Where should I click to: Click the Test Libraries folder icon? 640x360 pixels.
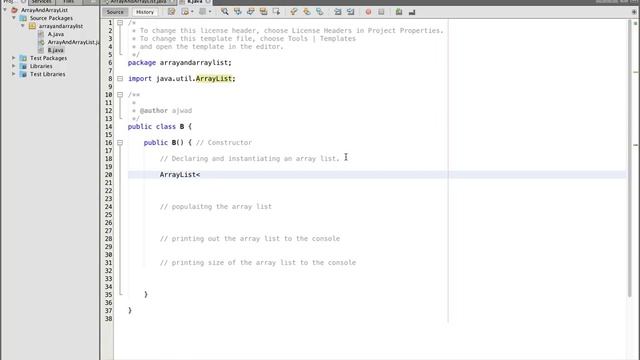(x=23, y=74)
